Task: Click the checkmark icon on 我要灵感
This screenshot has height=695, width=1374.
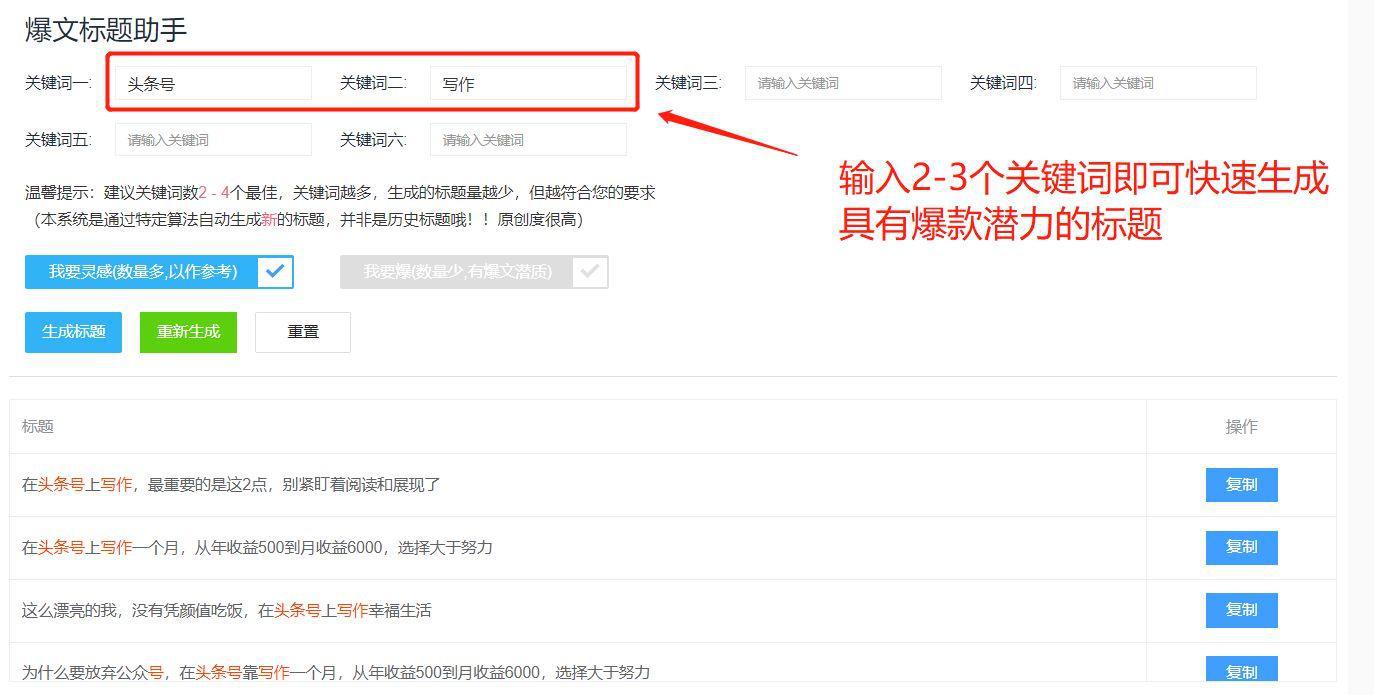Action: (x=276, y=272)
